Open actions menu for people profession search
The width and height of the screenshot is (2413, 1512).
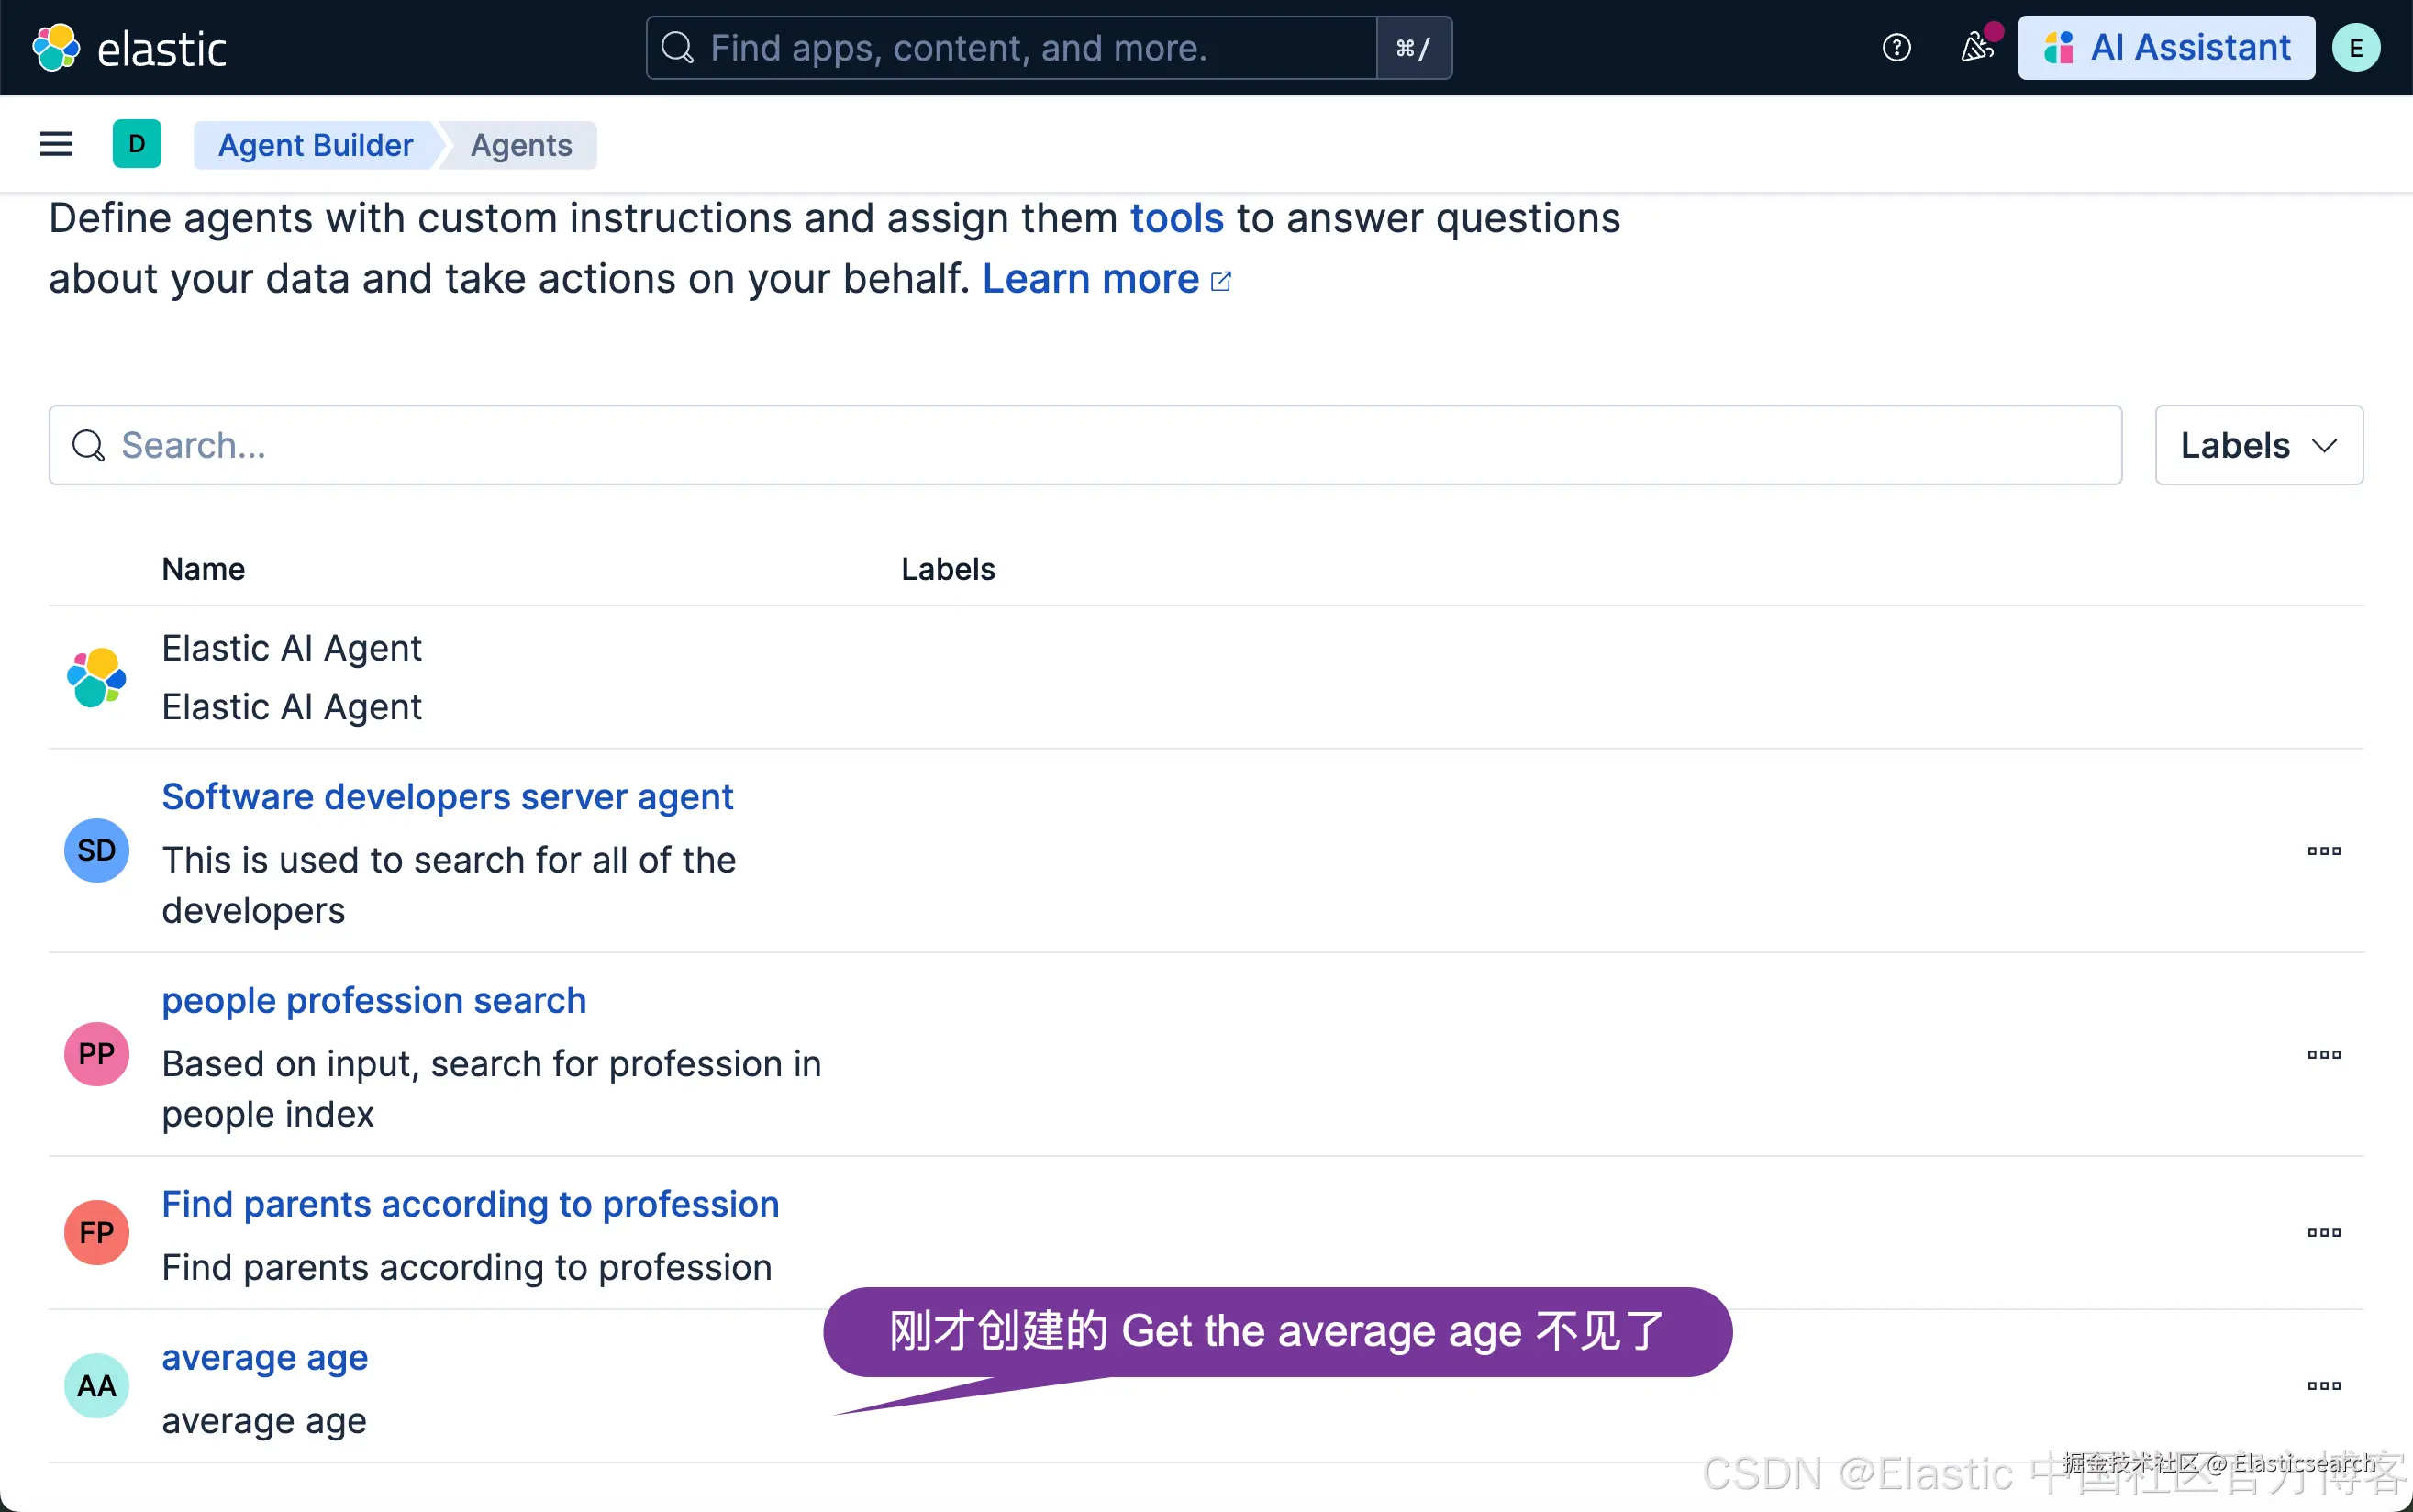(2323, 1055)
